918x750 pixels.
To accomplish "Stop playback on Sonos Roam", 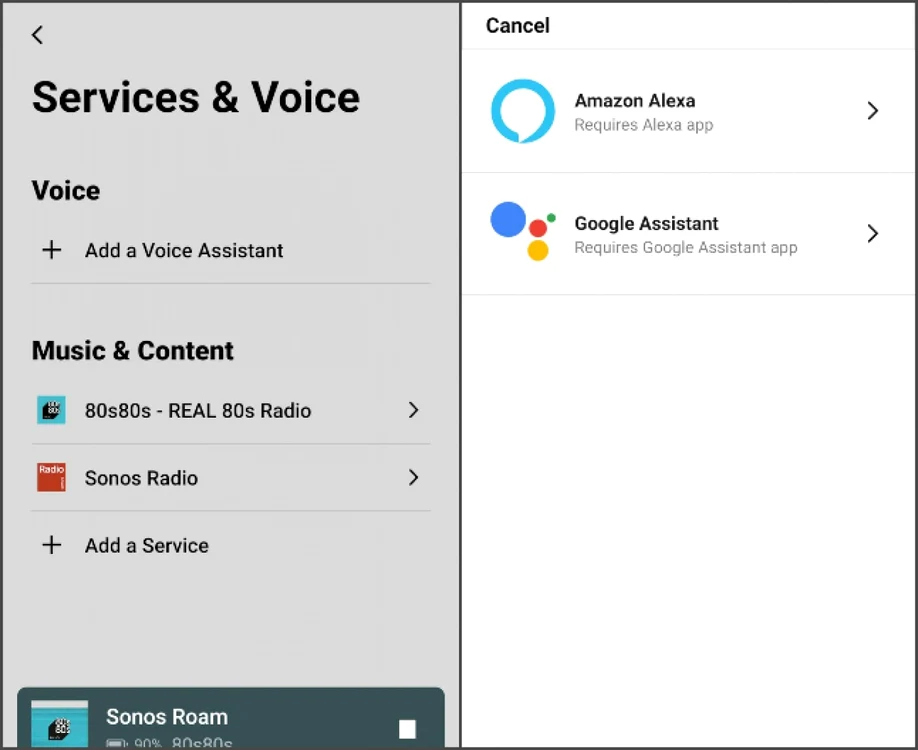I will pyautogui.click(x=407, y=729).
